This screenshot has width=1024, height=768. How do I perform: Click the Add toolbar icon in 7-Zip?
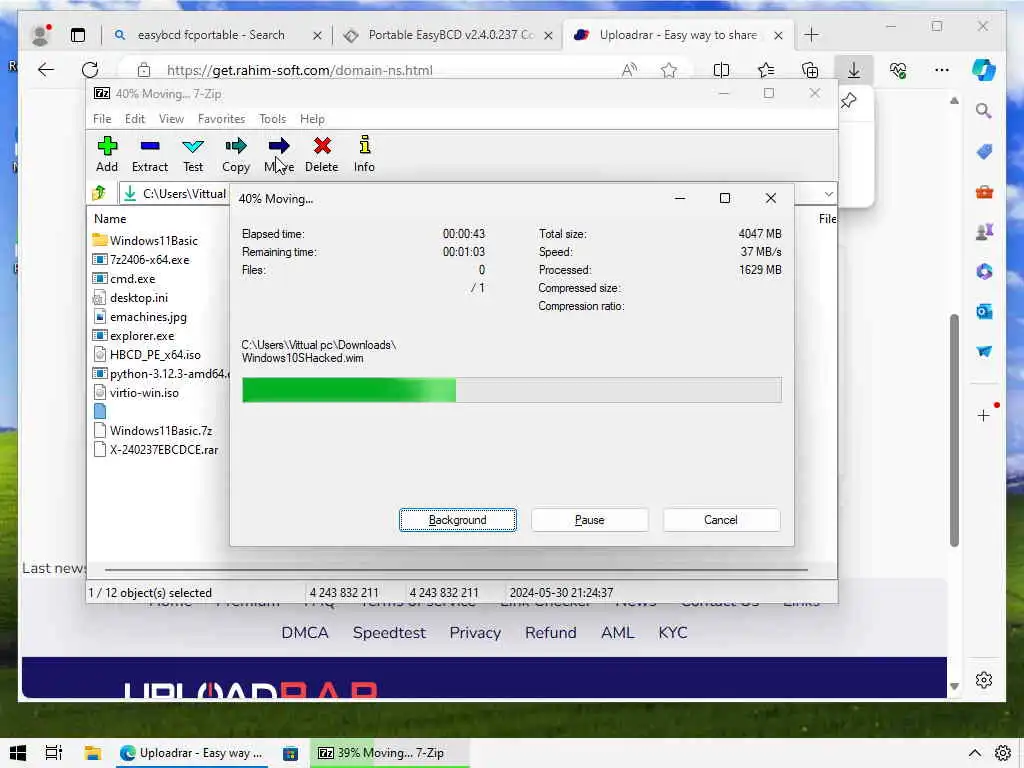(107, 154)
